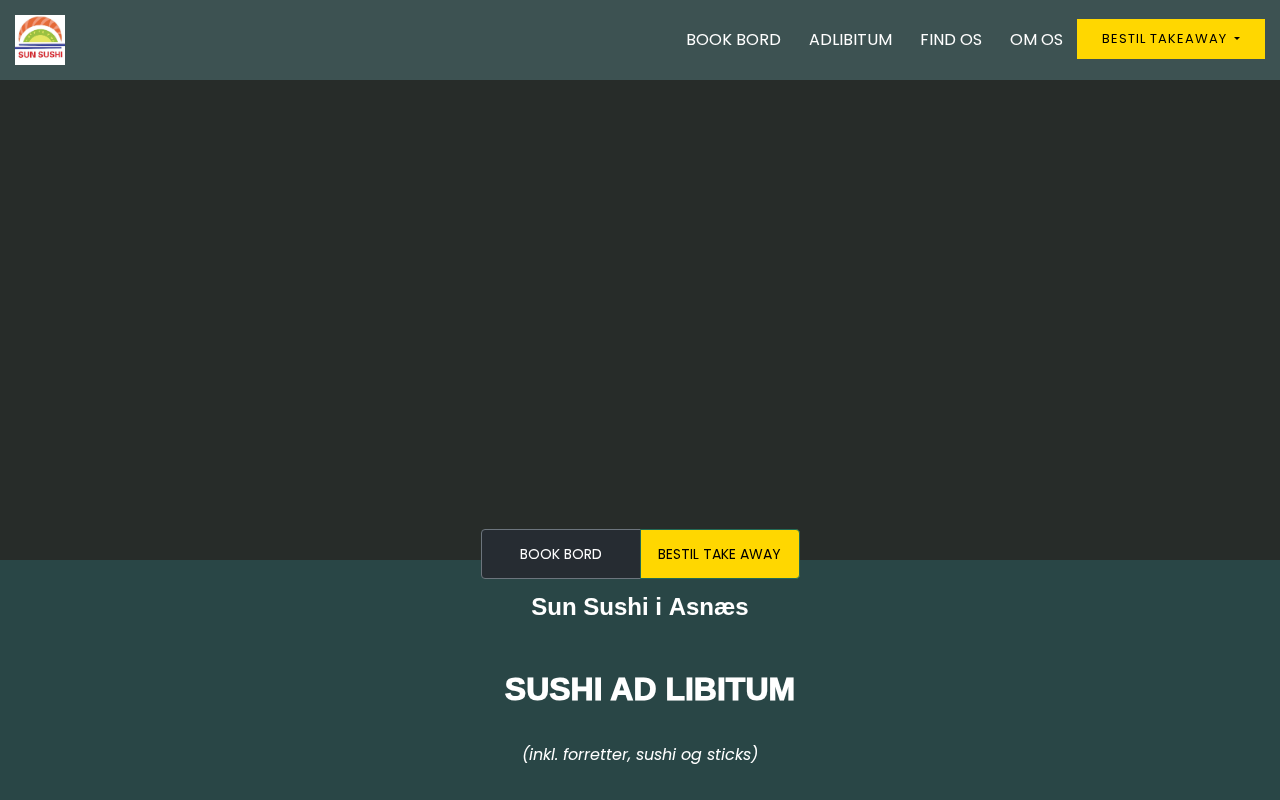Click the 'Sun Sushi i Asnæs' heading
Screen dimensions: 1280x800
click(640, 607)
